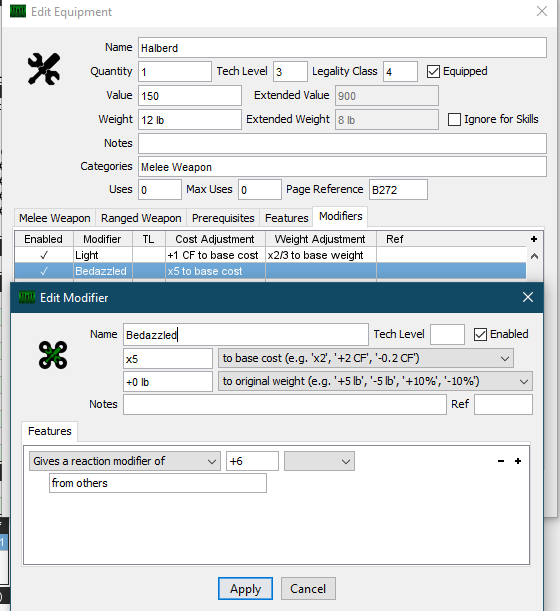Click the Weight Adjustment column header
Screen dimensions: 560x611
(x=320, y=239)
